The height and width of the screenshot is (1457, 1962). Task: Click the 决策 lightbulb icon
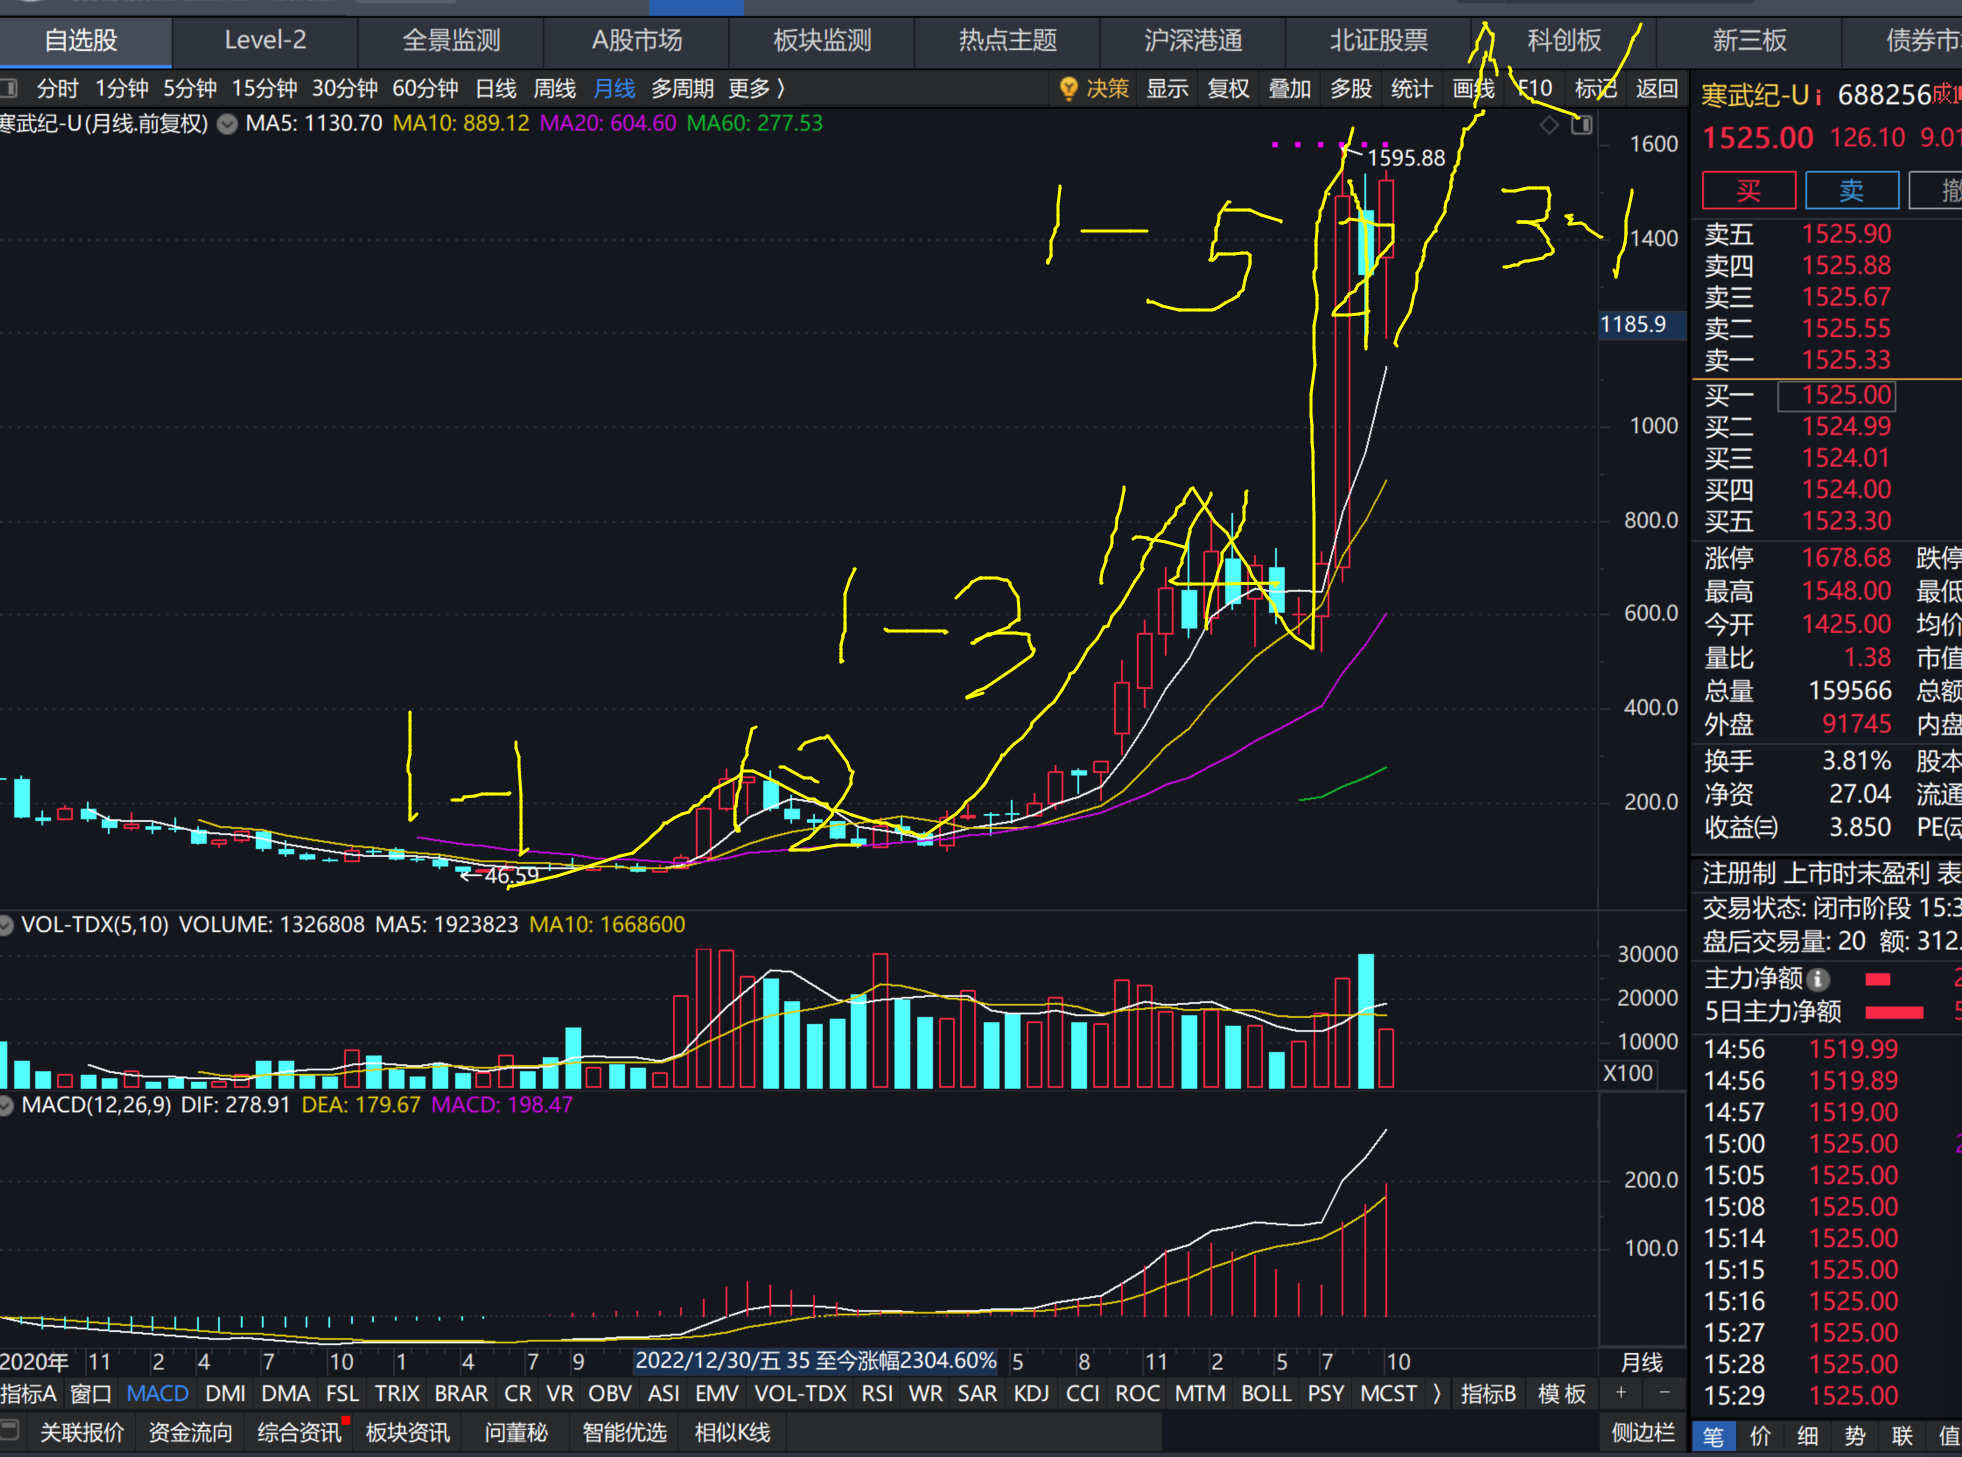1068,88
